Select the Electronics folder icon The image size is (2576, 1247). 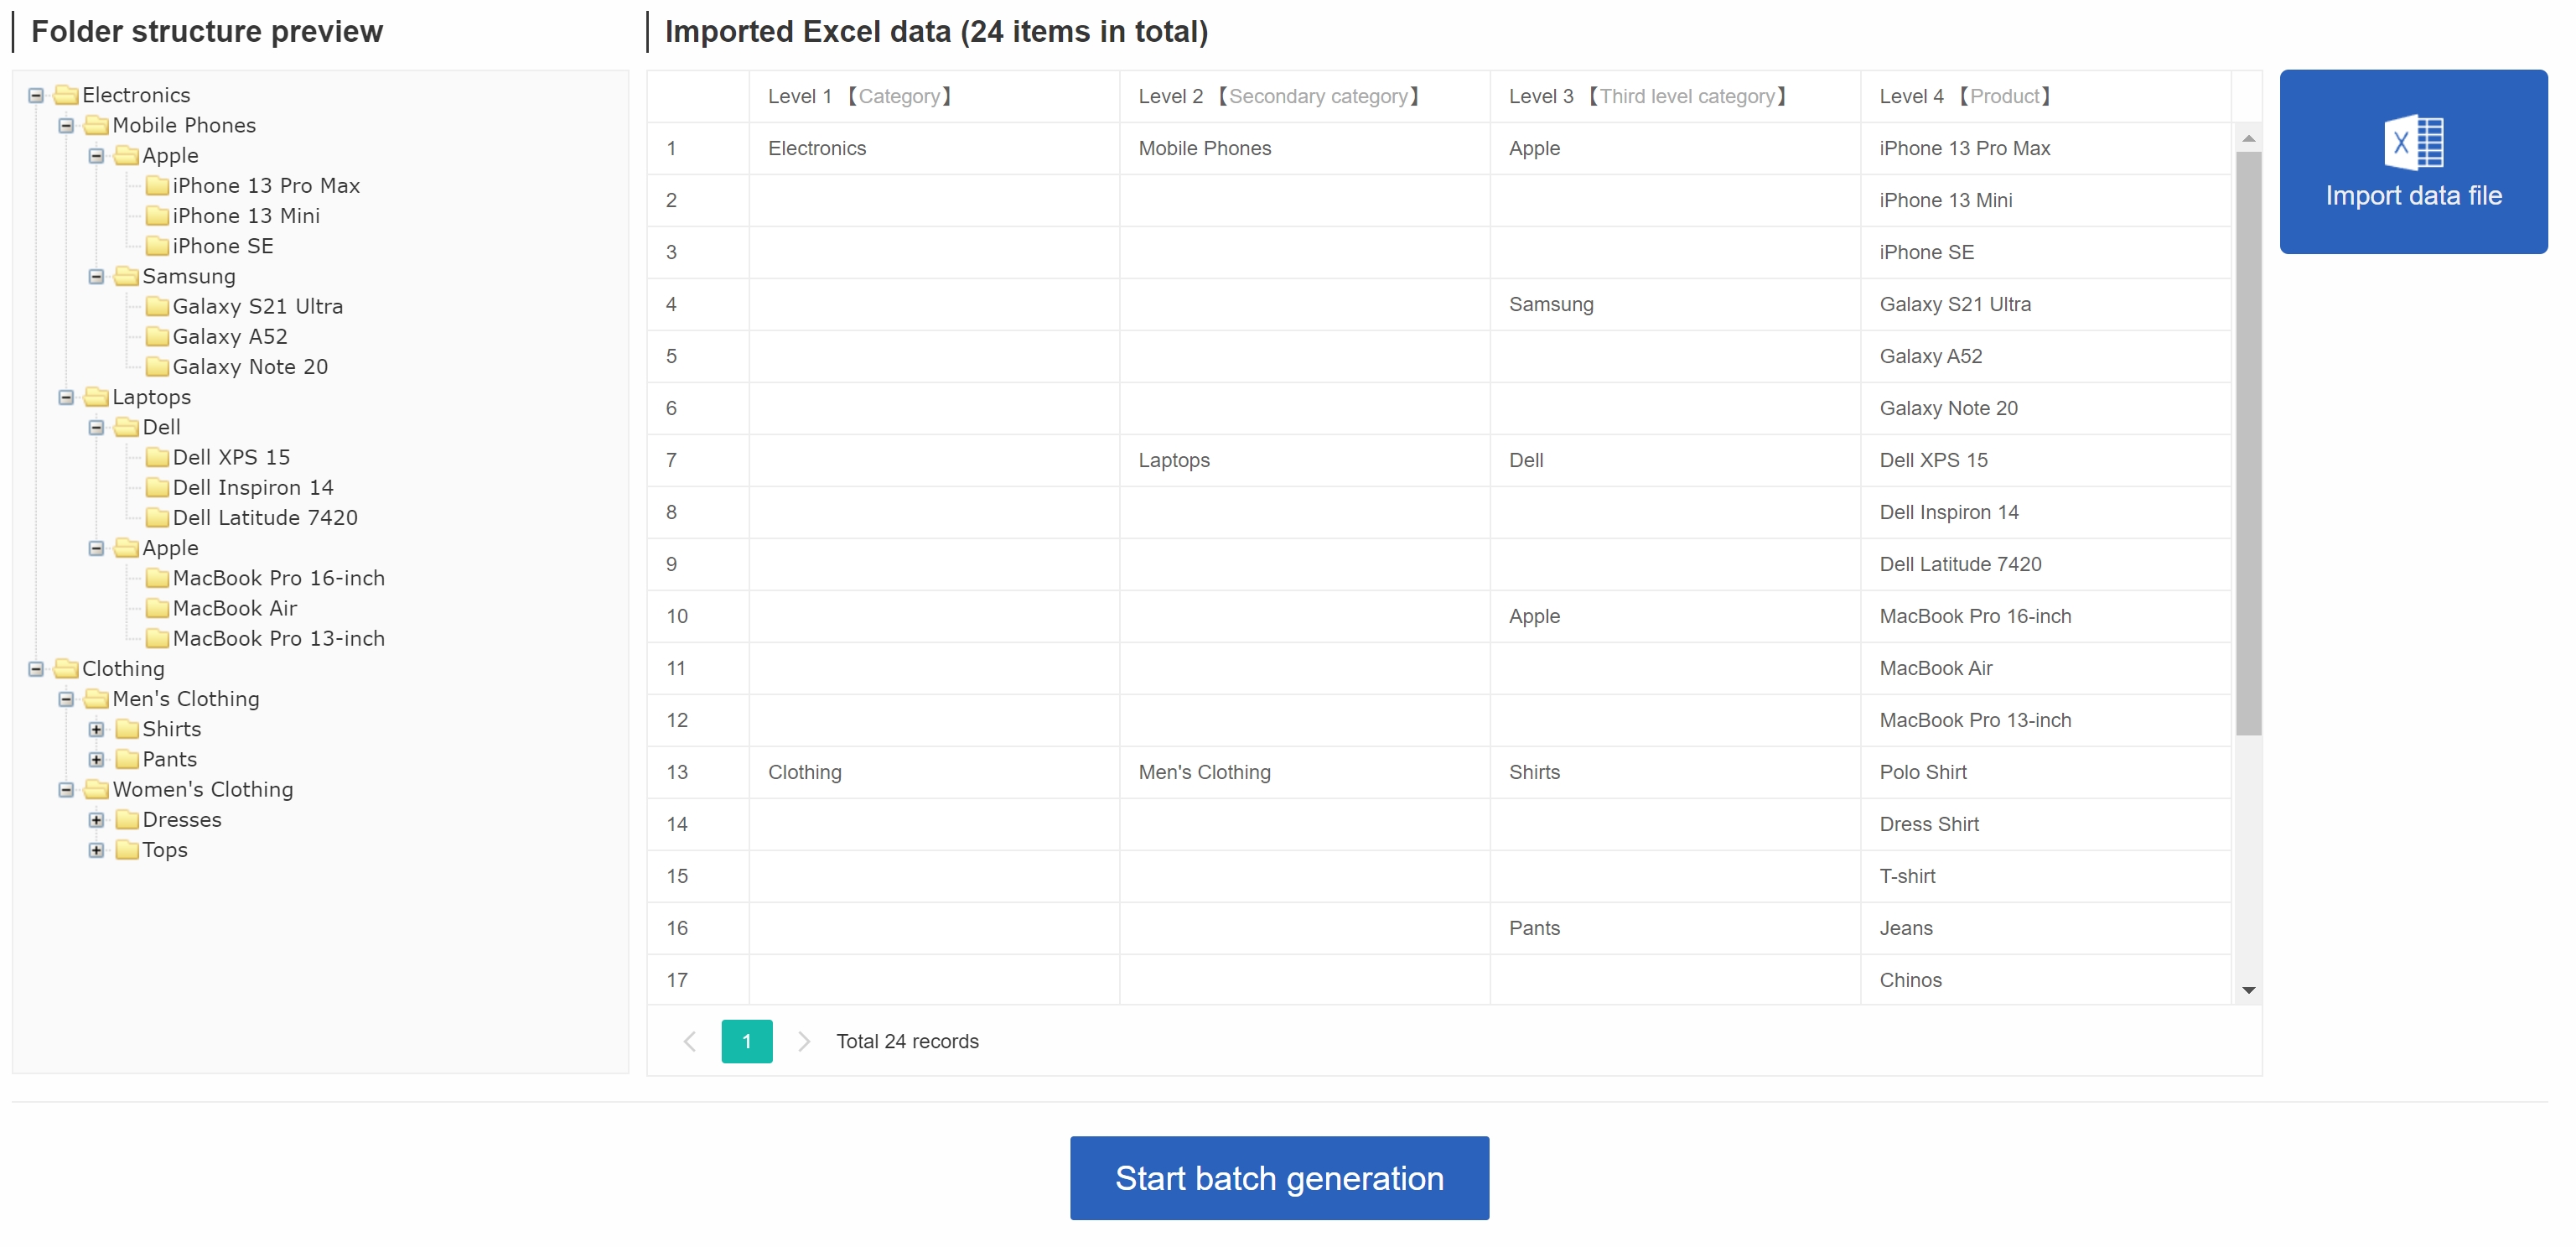click(66, 95)
